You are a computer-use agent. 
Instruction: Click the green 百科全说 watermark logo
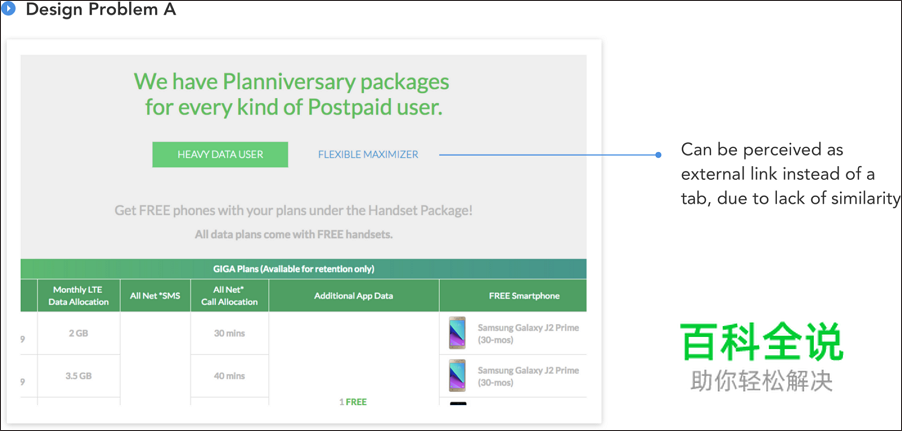pyautogui.click(x=761, y=343)
